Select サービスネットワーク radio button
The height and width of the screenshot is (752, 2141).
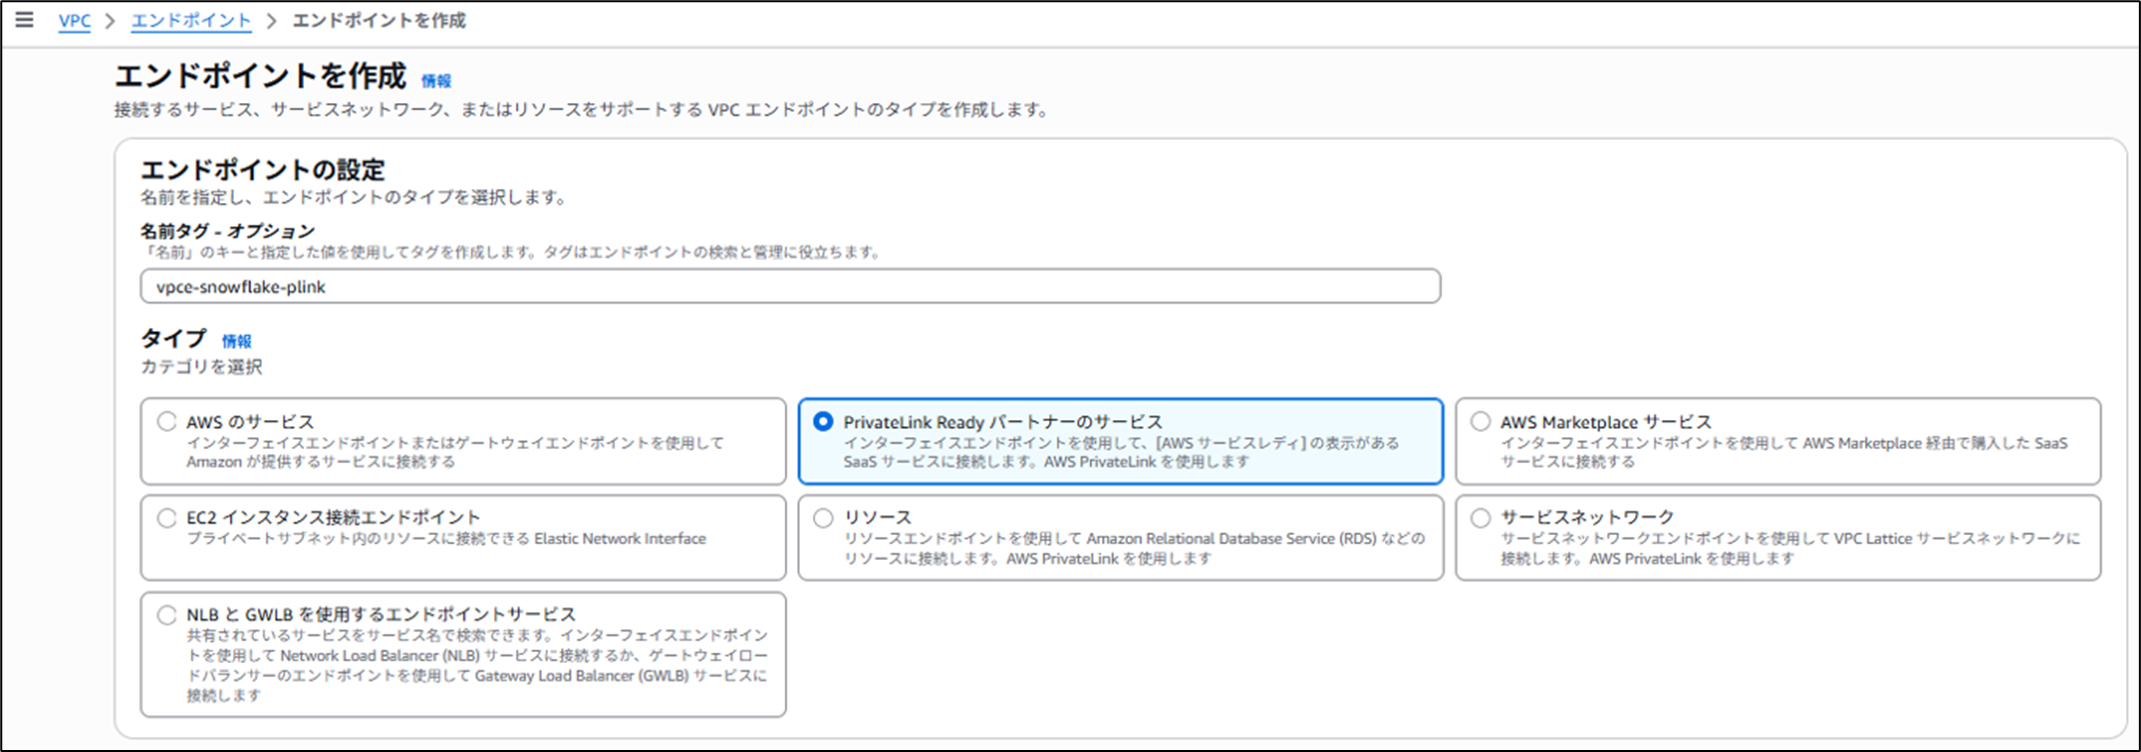pos(1480,518)
